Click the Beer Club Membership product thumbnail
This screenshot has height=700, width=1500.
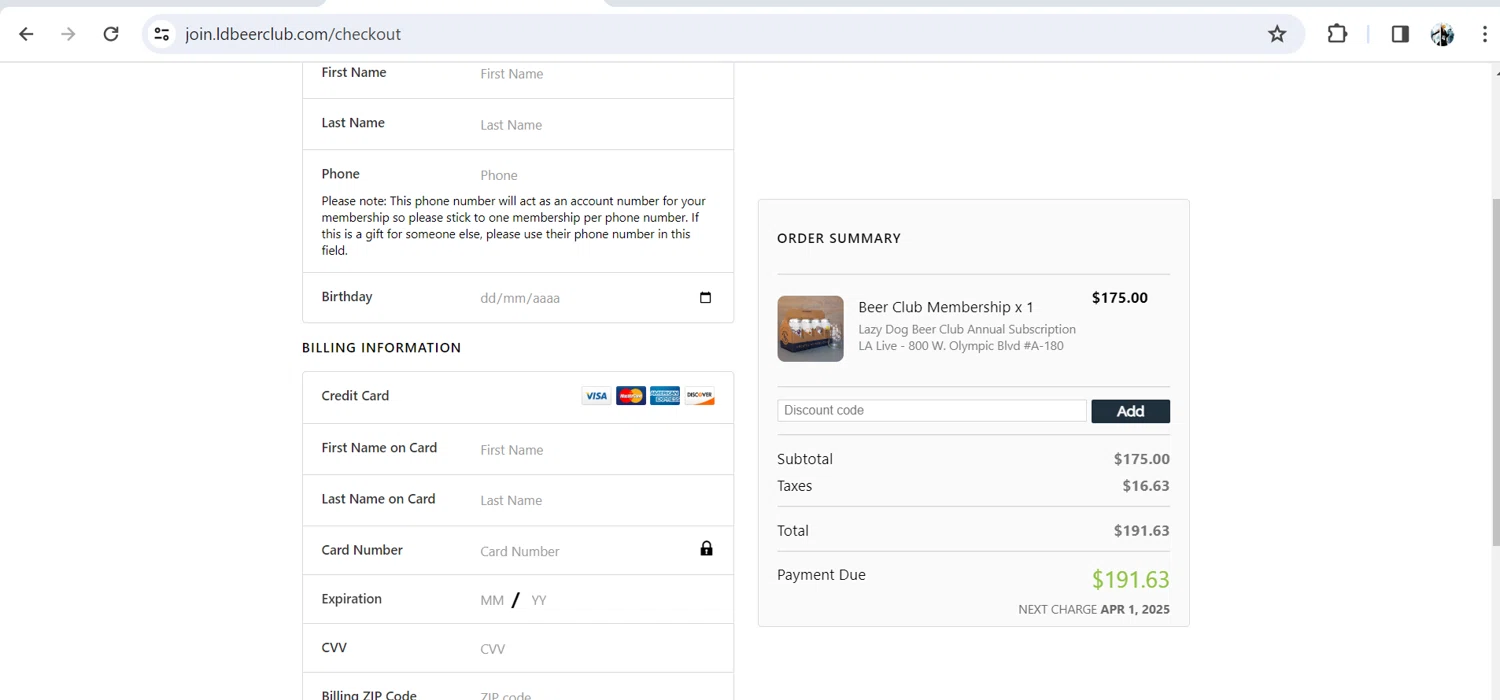810,328
